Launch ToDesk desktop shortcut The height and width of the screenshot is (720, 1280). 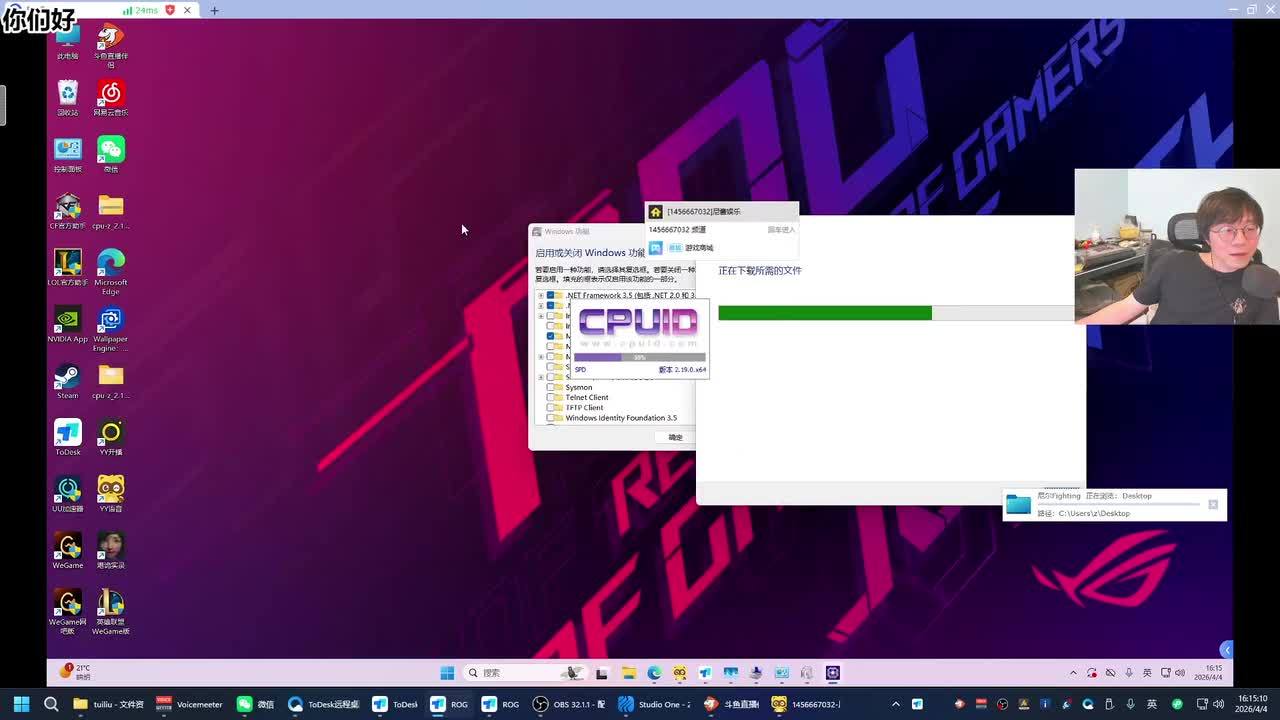tap(67, 438)
